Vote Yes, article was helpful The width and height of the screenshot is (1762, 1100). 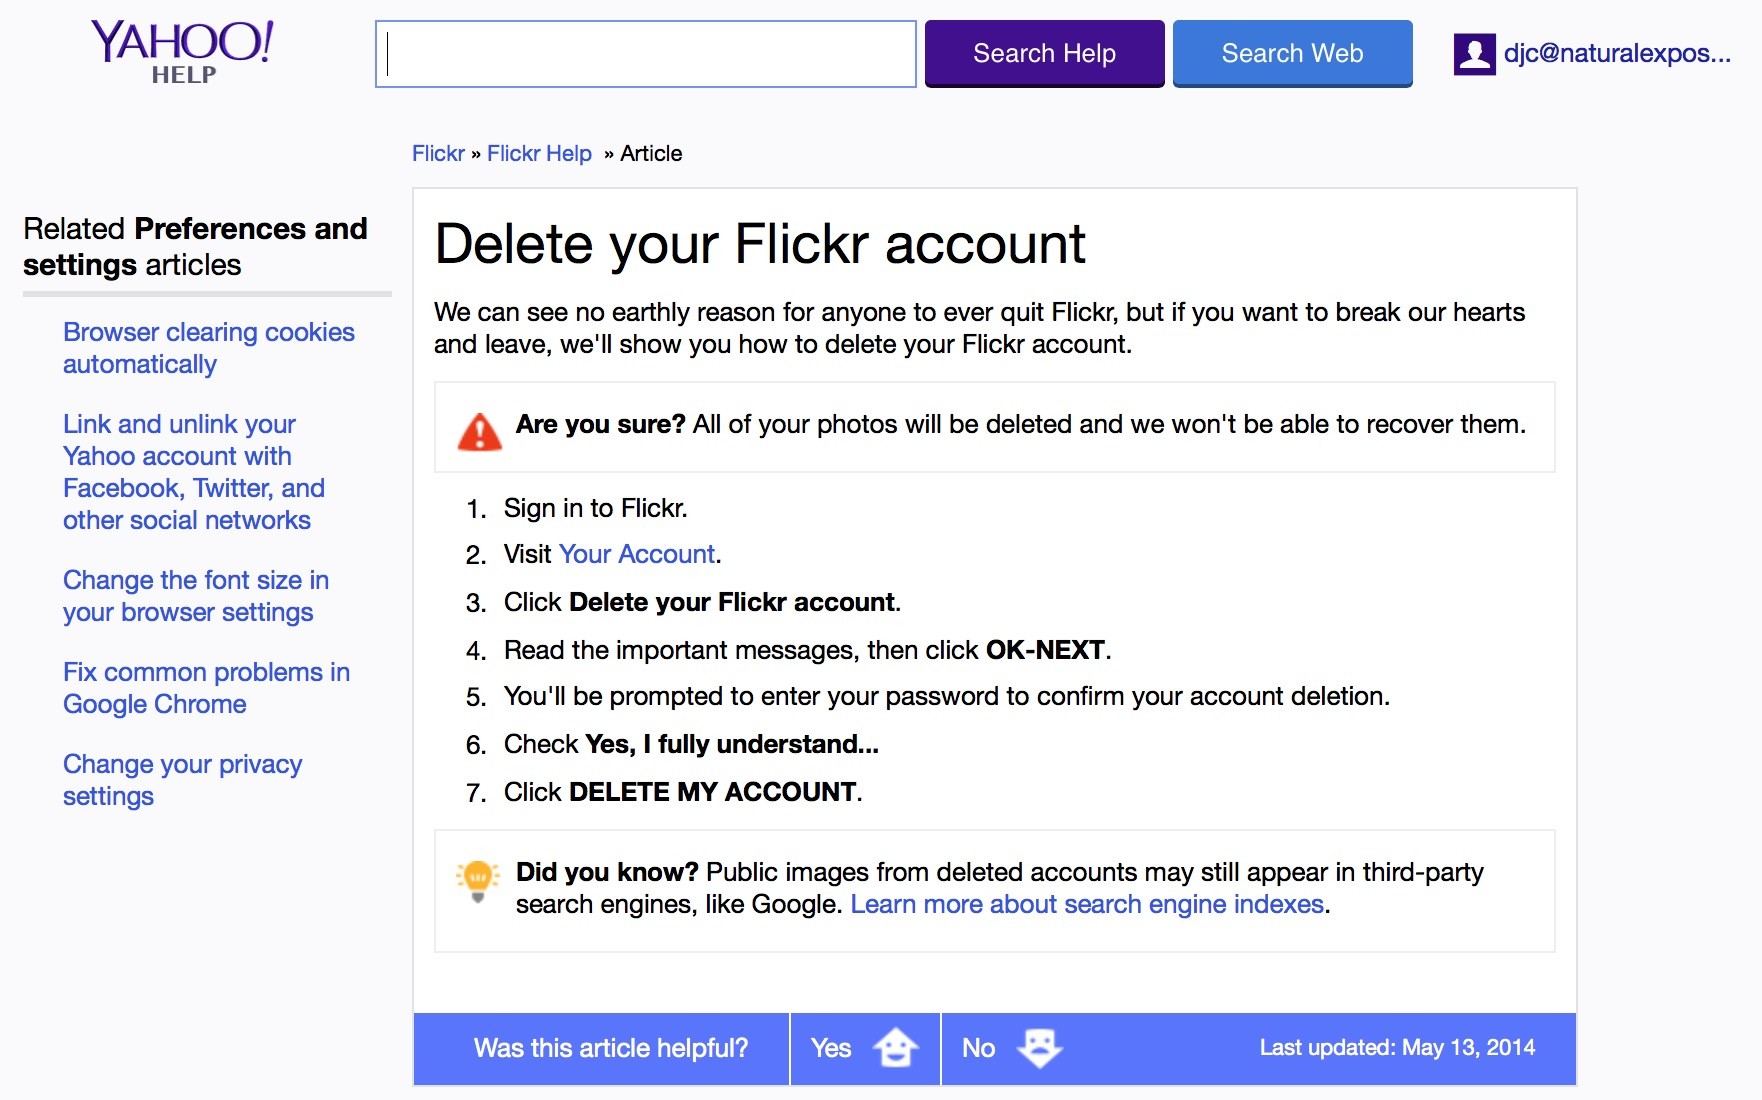865,1048
